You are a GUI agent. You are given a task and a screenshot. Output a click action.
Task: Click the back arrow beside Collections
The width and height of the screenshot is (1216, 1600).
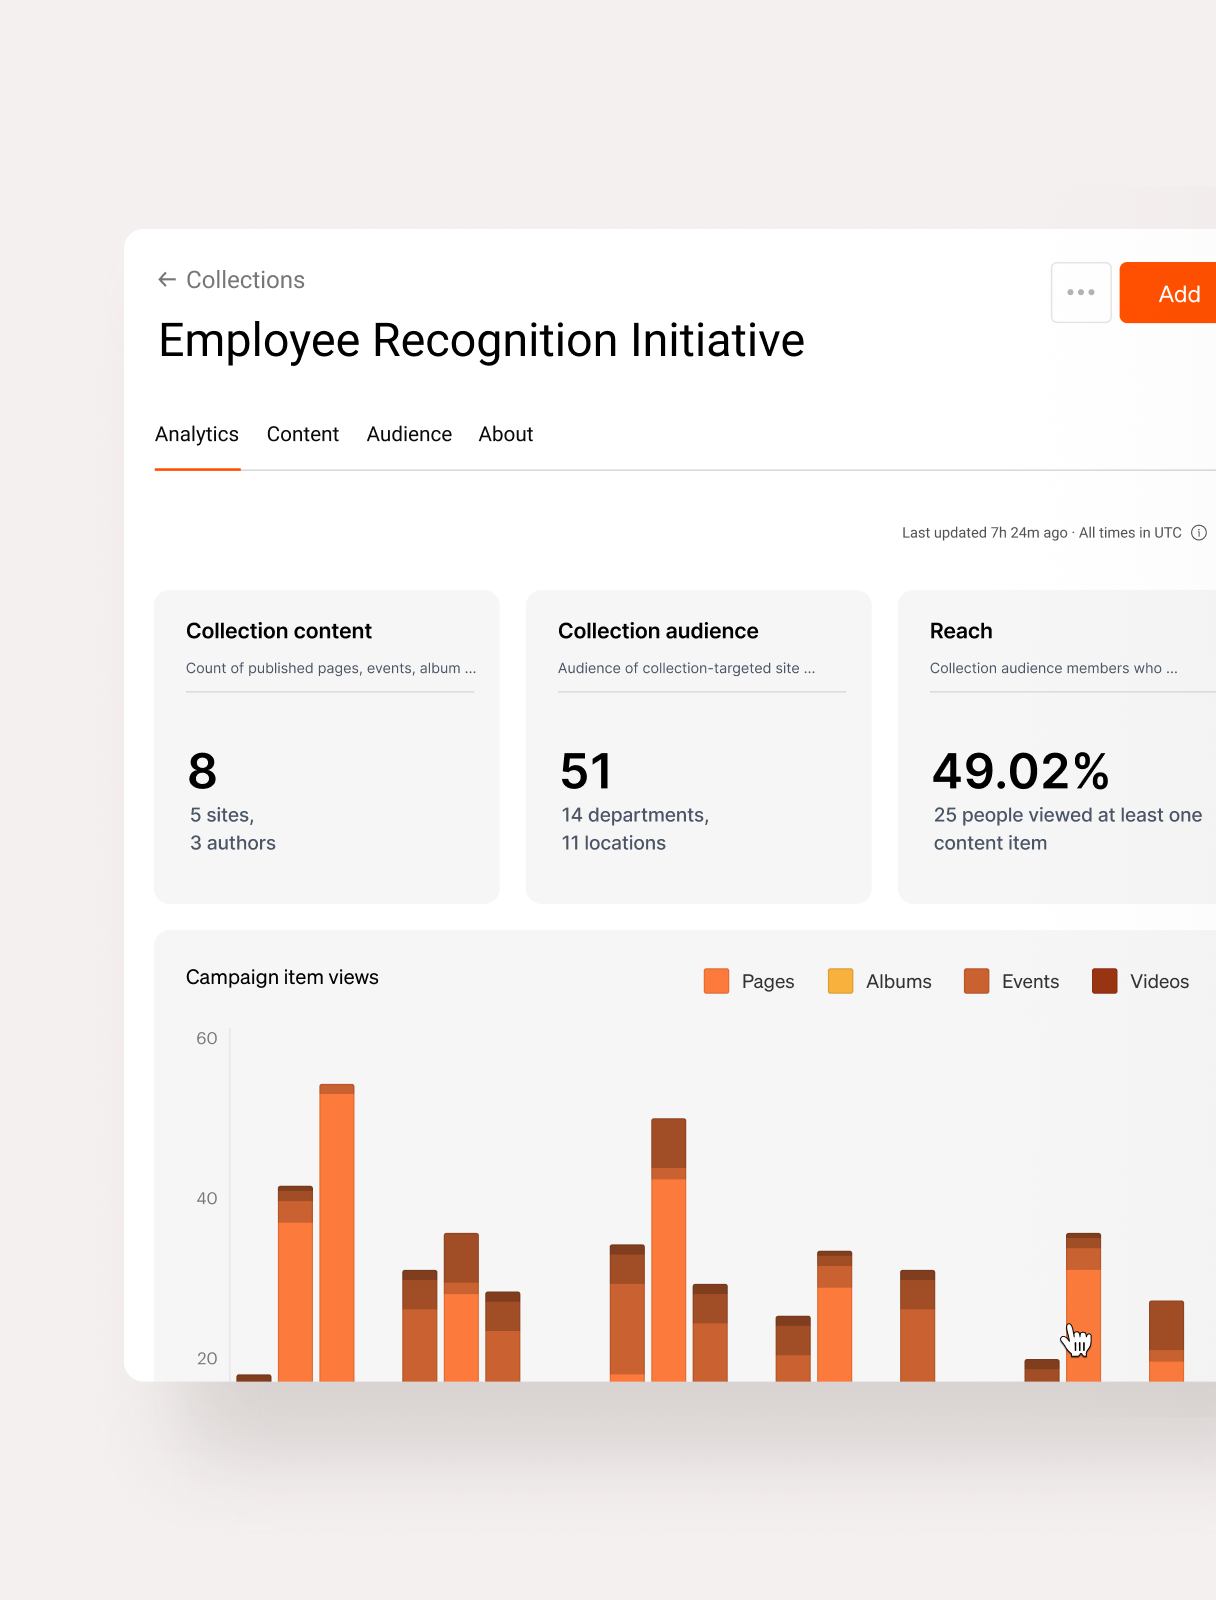(x=167, y=280)
